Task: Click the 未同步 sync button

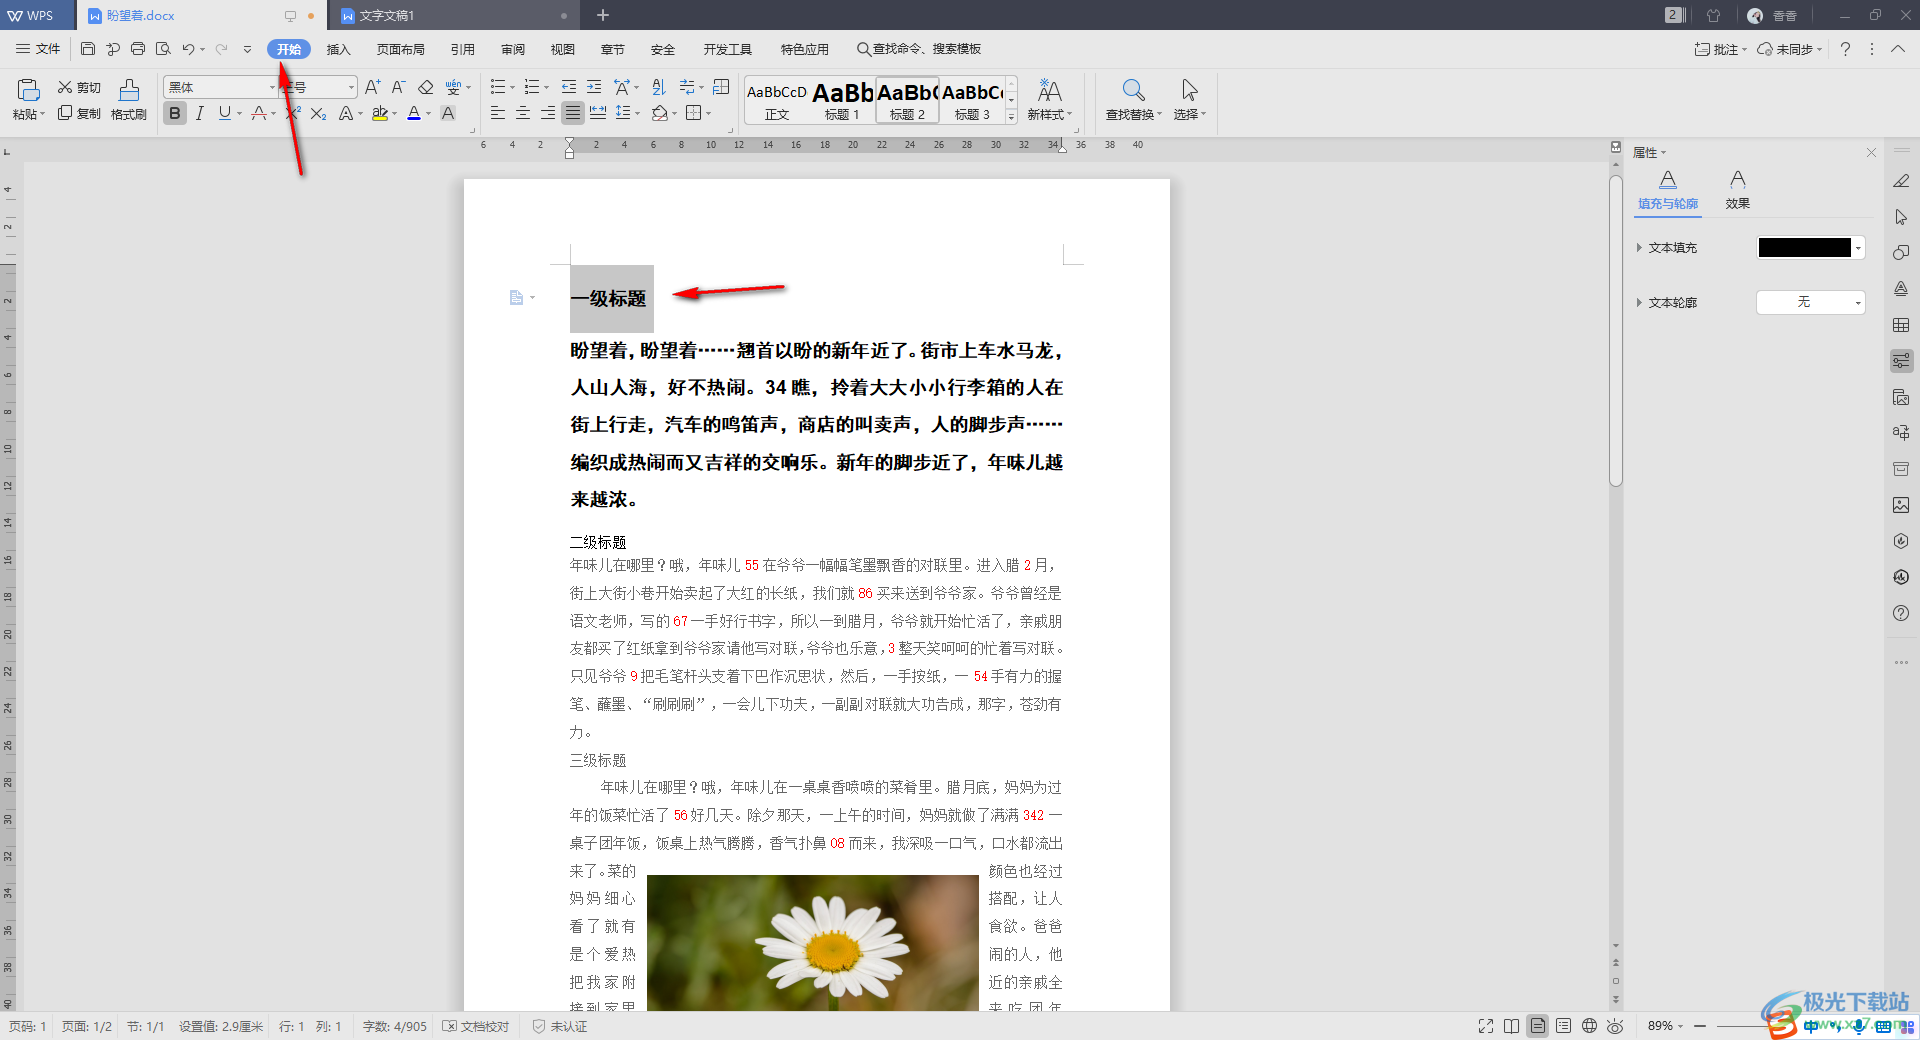Action: (1790, 49)
